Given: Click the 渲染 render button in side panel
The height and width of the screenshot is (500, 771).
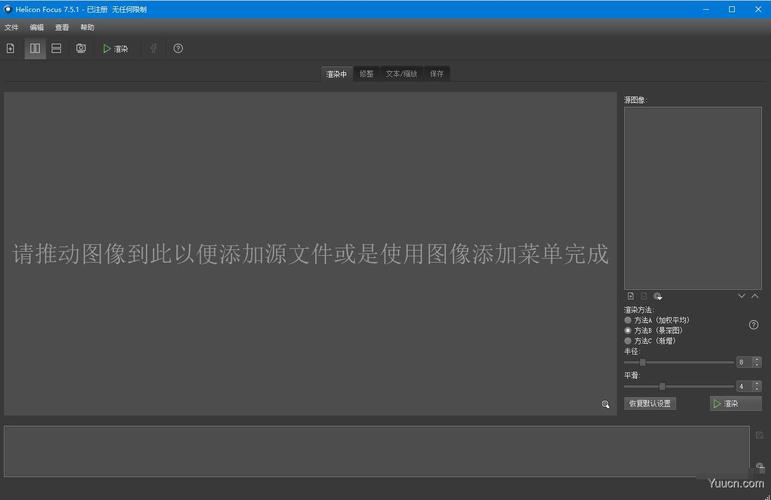Looking at the screenshot, I should pyautogui.click(x=736, y=404).
